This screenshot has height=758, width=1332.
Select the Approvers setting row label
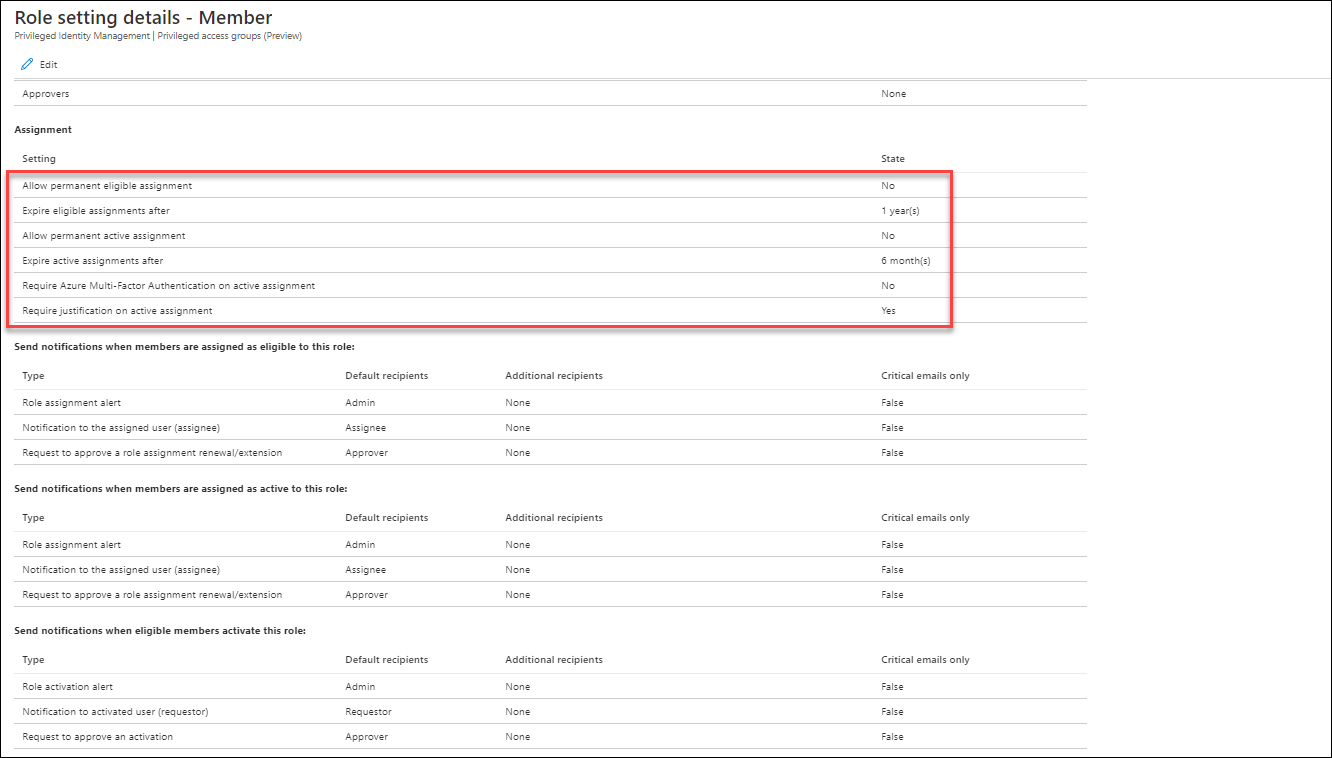tap(46, 94)
